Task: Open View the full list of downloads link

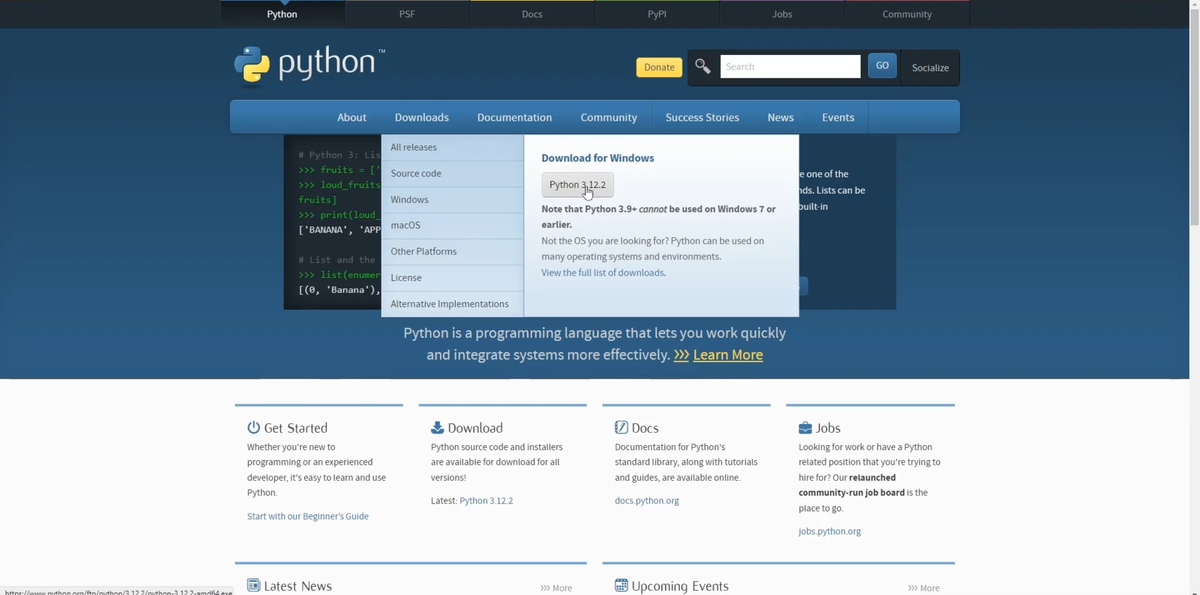Action: click(x=603, y=272)
